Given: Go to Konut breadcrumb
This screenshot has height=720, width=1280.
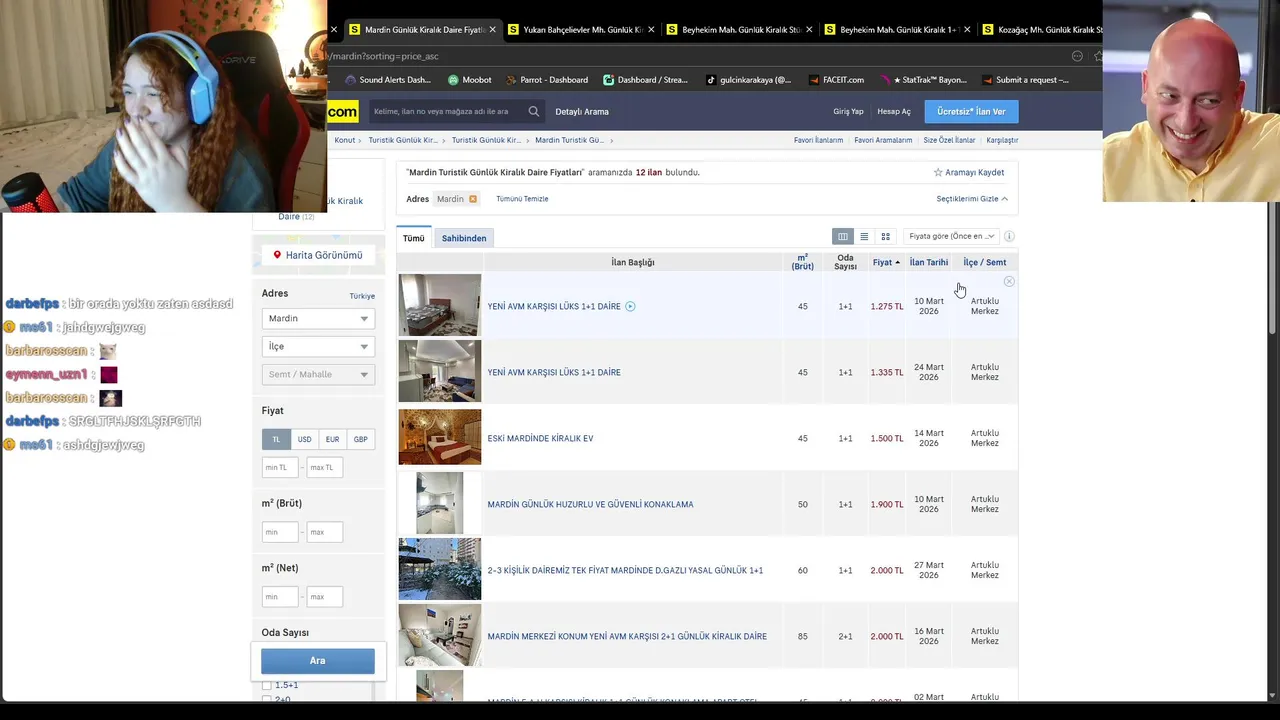Looking at the screenshot, I should pos(345,140).
